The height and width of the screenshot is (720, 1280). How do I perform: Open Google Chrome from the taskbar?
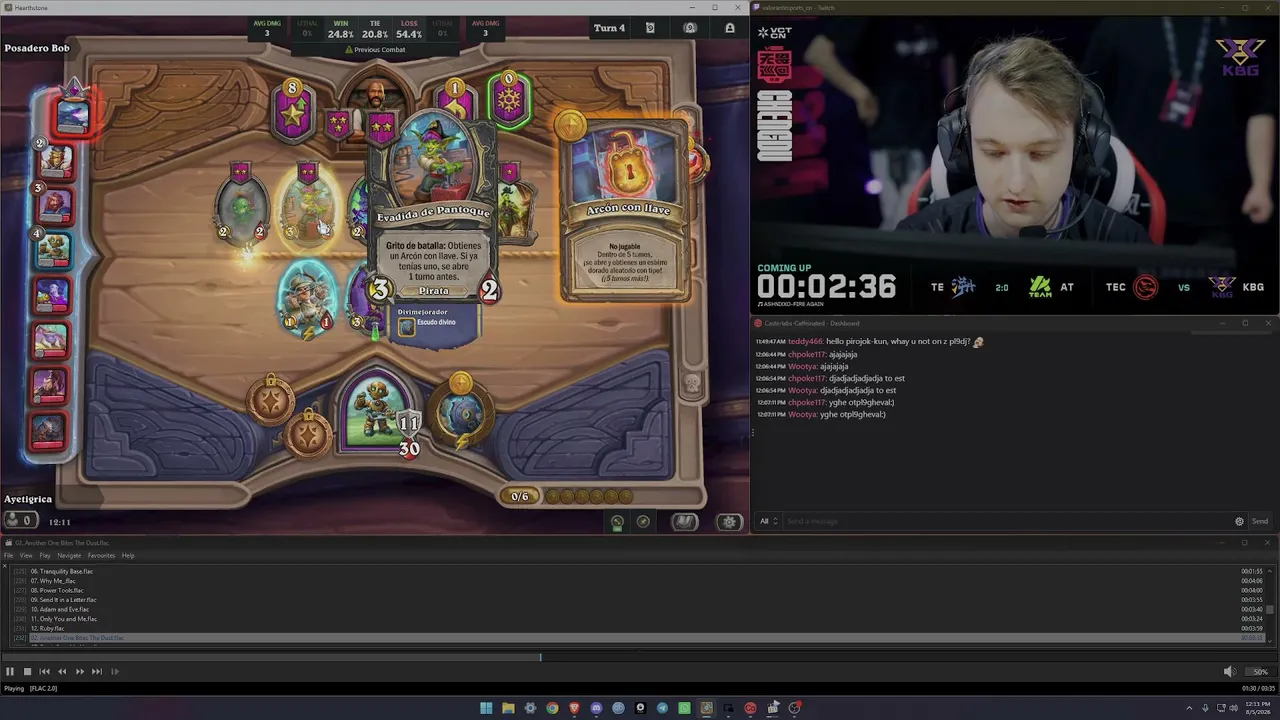point(552,708)
